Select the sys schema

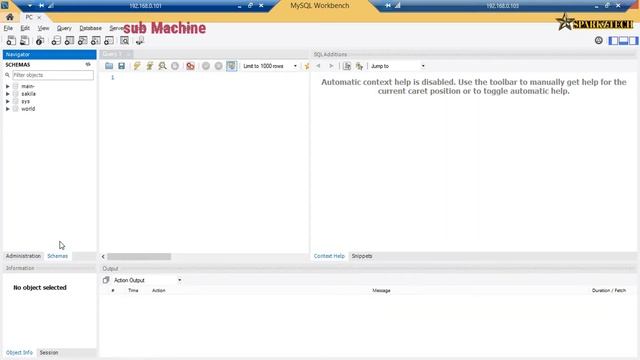(25, 101)
